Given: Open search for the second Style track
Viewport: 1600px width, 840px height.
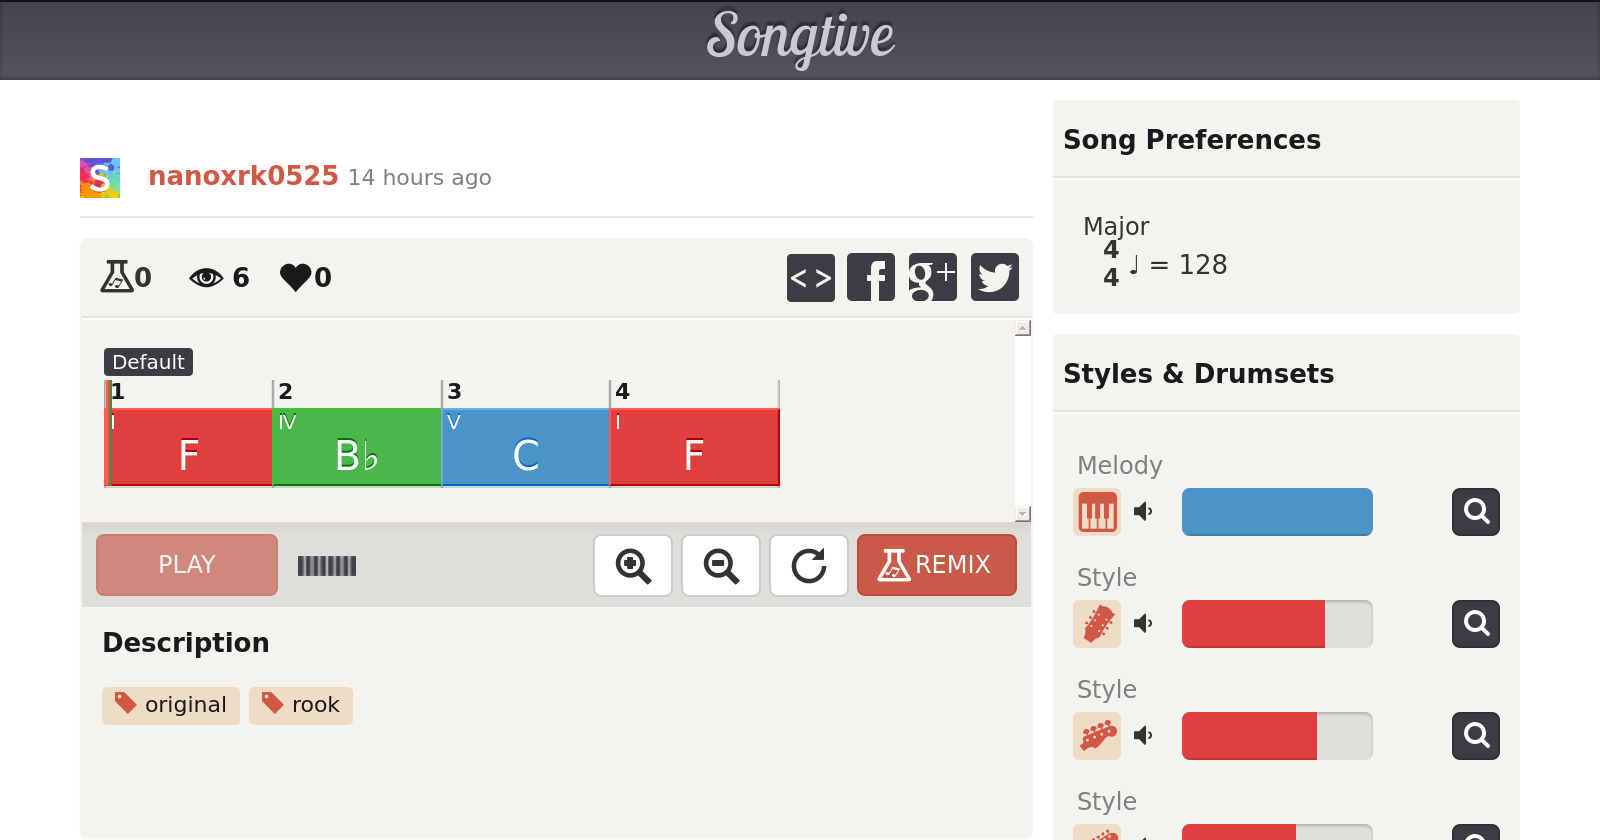Looking at the screenshot, I should (x=1476, y=736).
